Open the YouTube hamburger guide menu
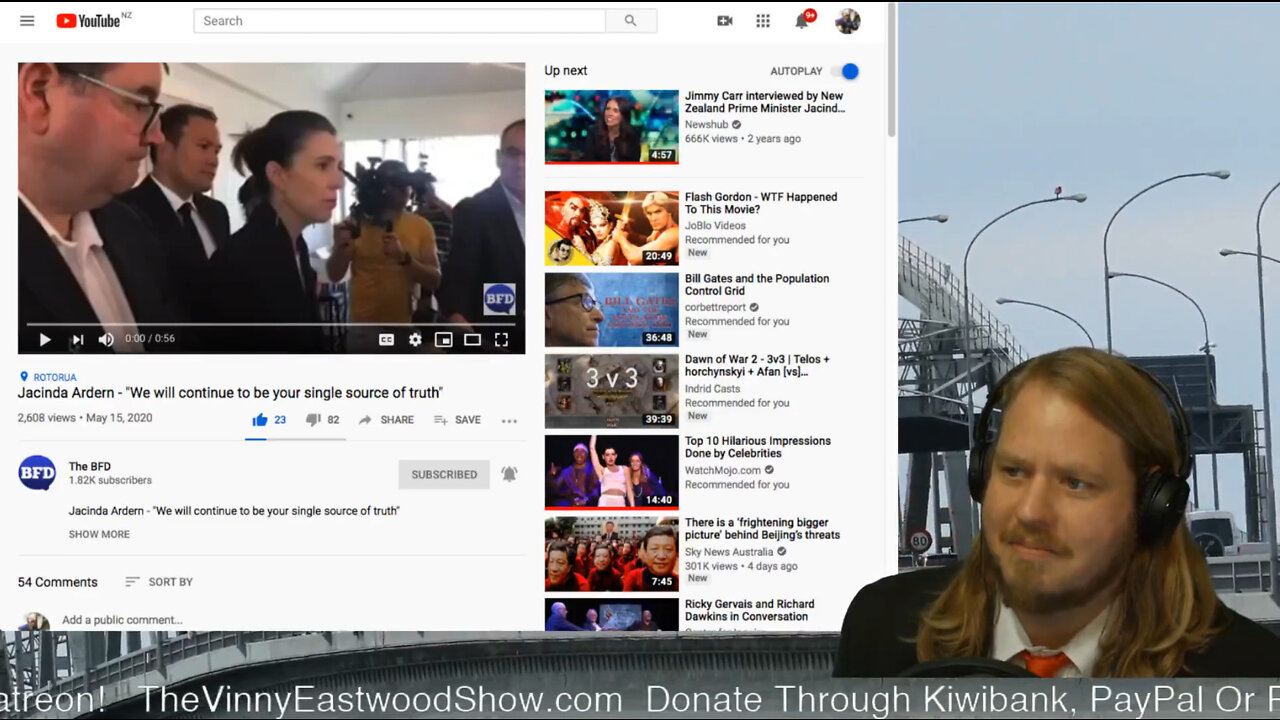The width and height of the screenshot is (1280, 720). 27,21
